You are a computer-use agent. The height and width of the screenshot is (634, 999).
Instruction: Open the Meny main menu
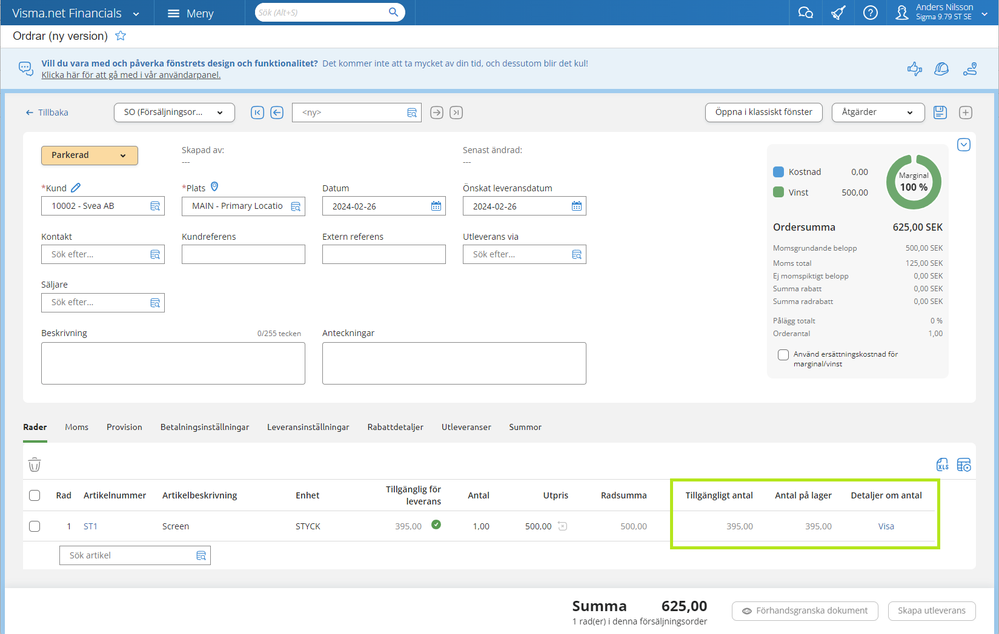[190, 13]
